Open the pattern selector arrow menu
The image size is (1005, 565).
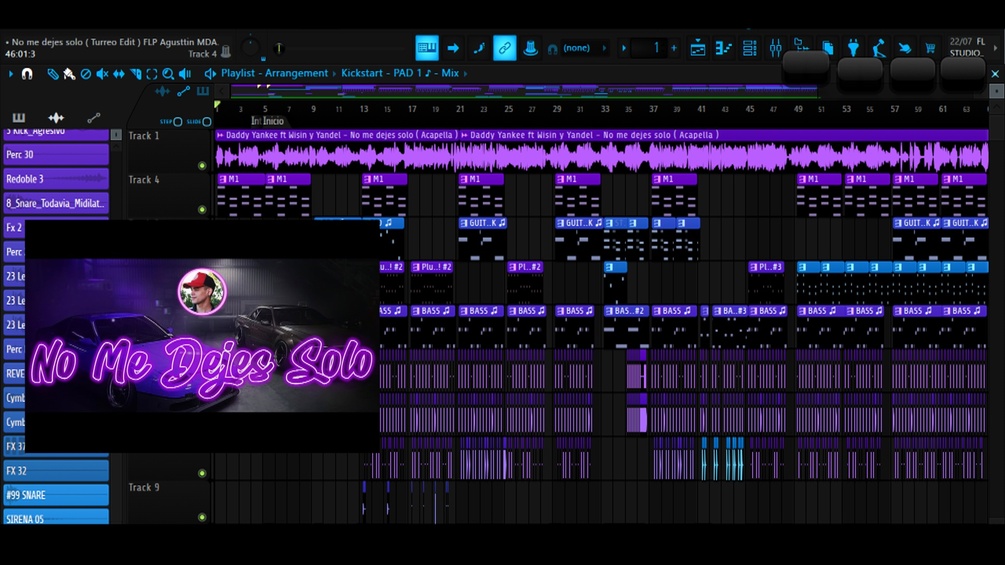[623, 48]
